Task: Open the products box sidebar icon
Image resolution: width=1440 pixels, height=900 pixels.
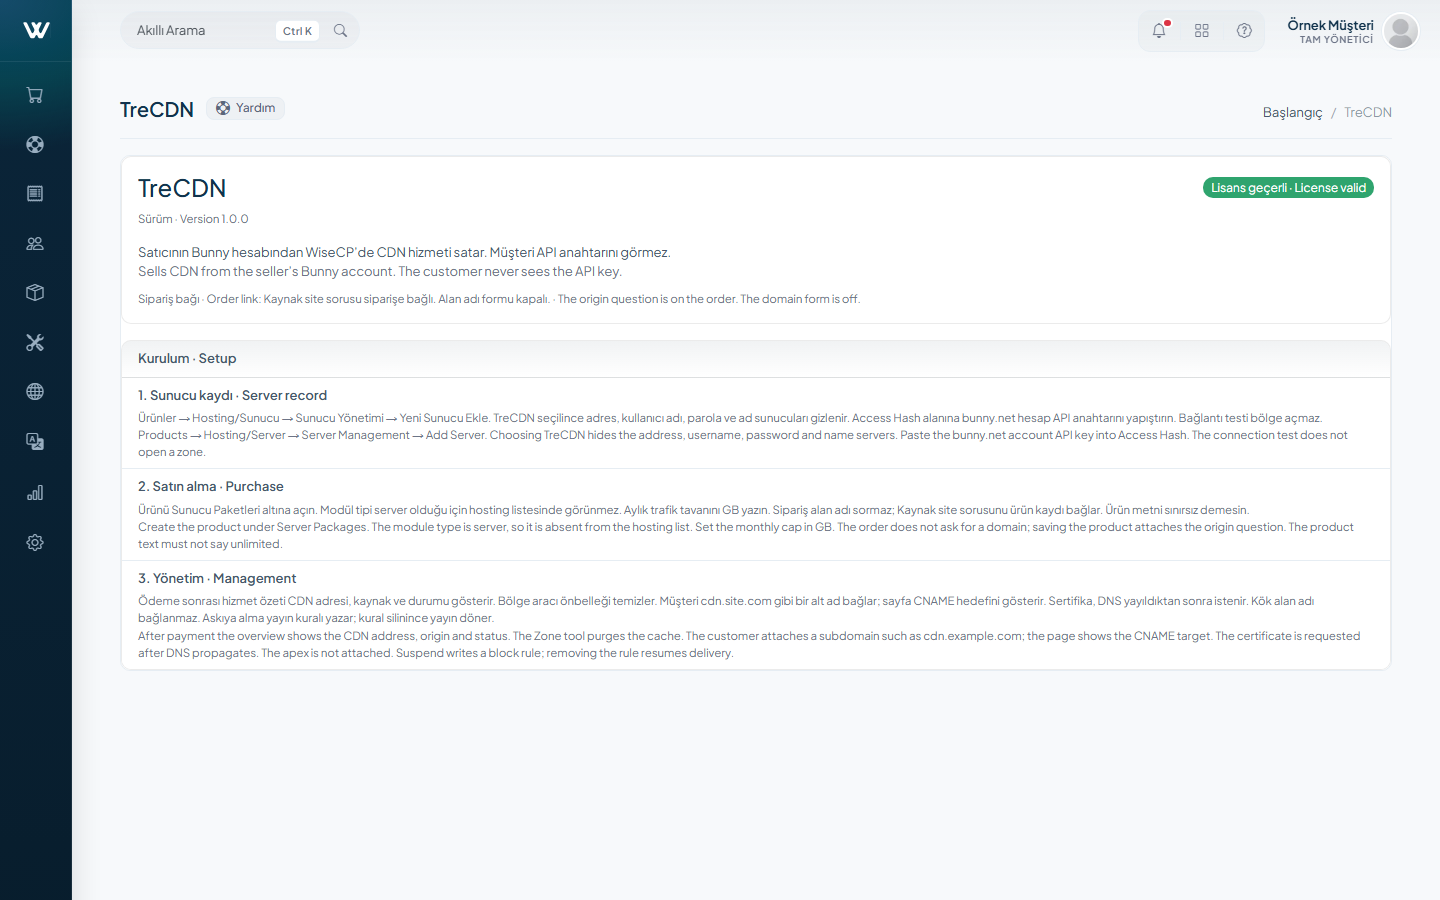Action: click(x=35, y=292)
